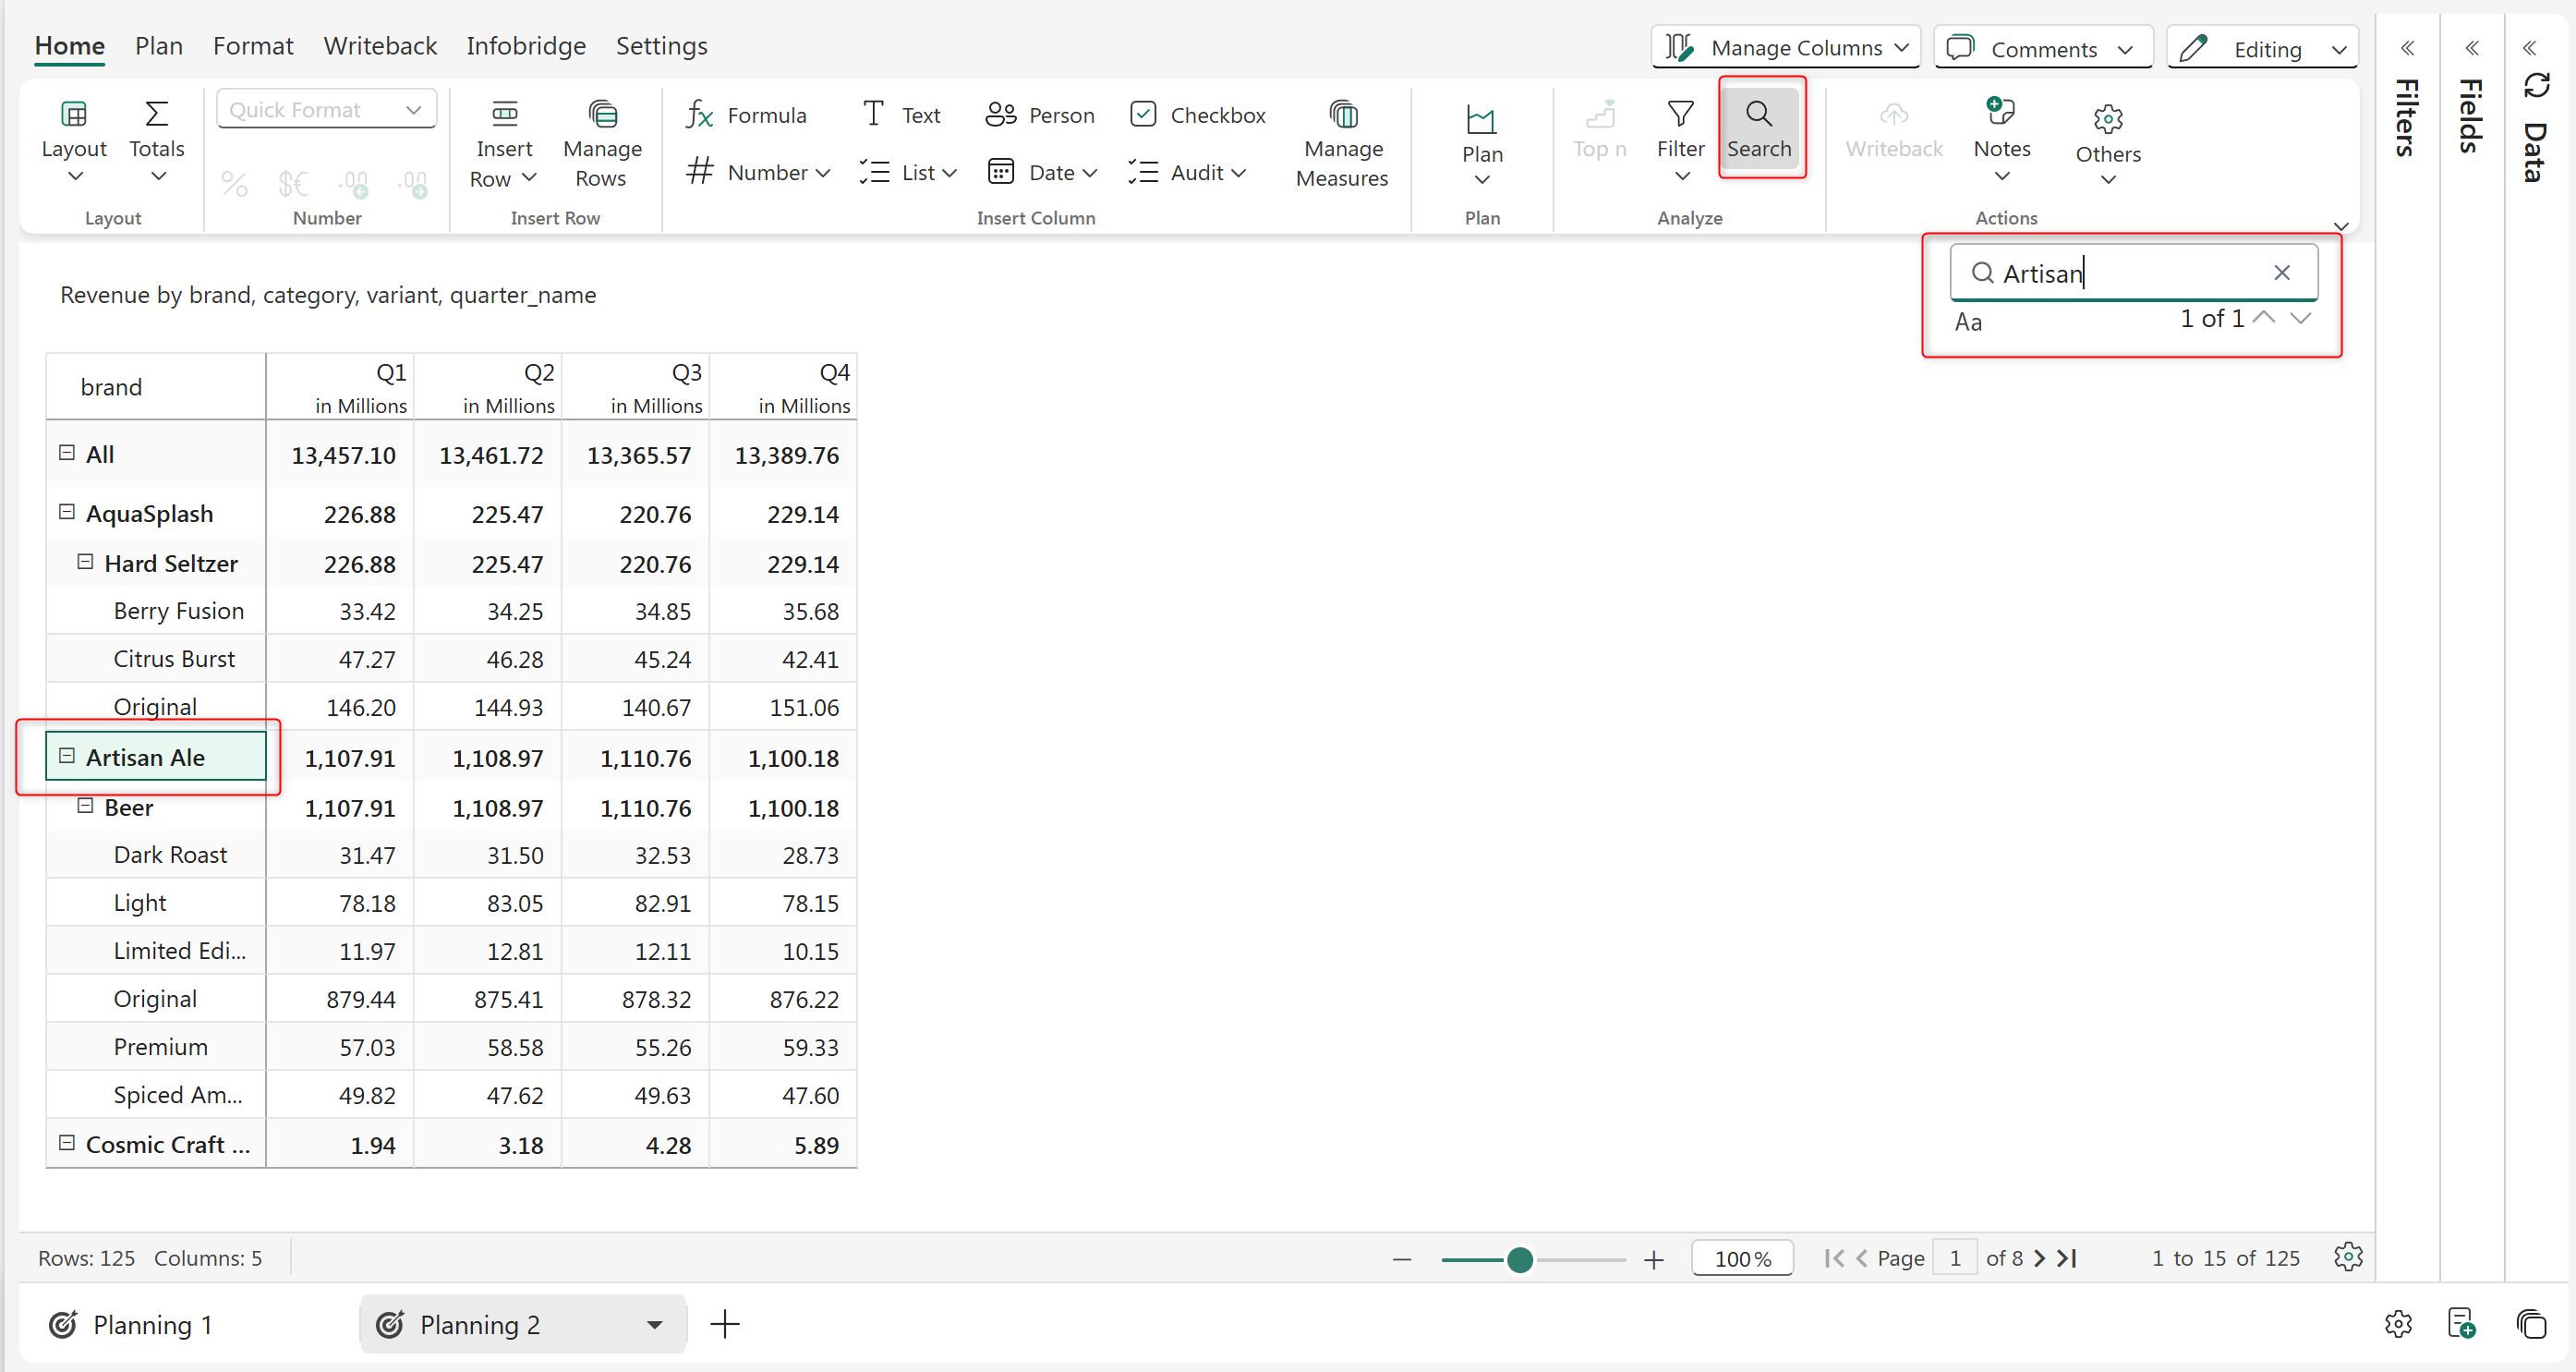The width and height of the screenshot is (2576, 1372).
Task: Open the Quick Format dropdown
Action: (x=326, y=110)
